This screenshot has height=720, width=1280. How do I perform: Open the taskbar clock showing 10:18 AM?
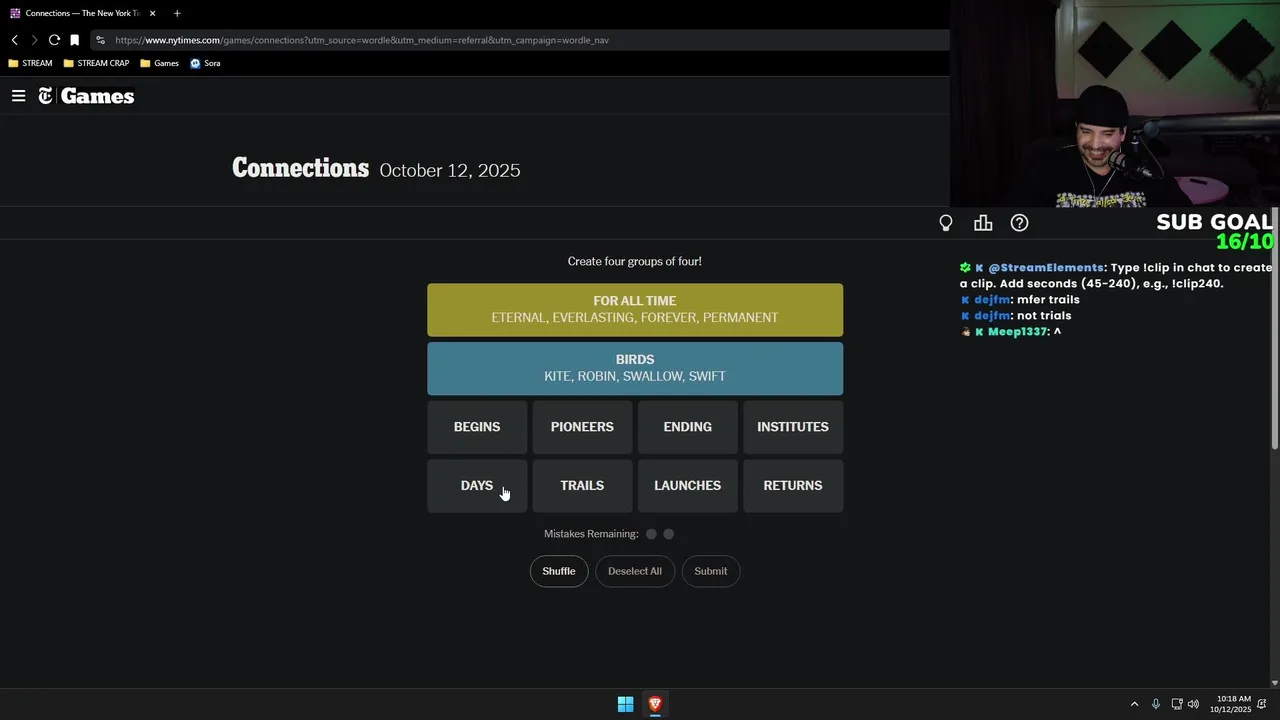(1230, 704)
